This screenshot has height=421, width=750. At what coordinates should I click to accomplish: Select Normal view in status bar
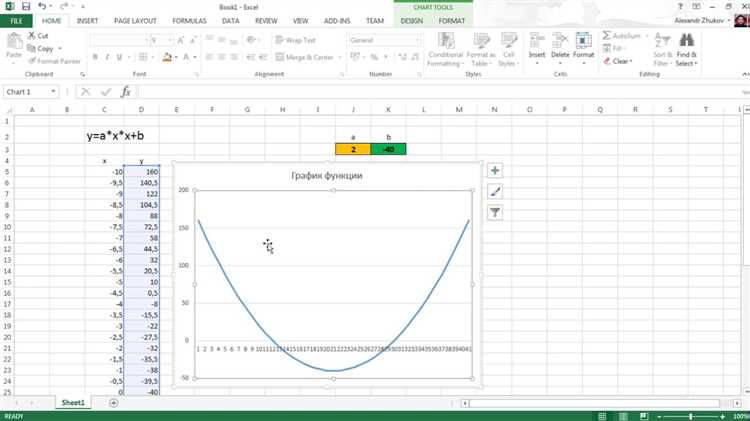pos(602,416)
